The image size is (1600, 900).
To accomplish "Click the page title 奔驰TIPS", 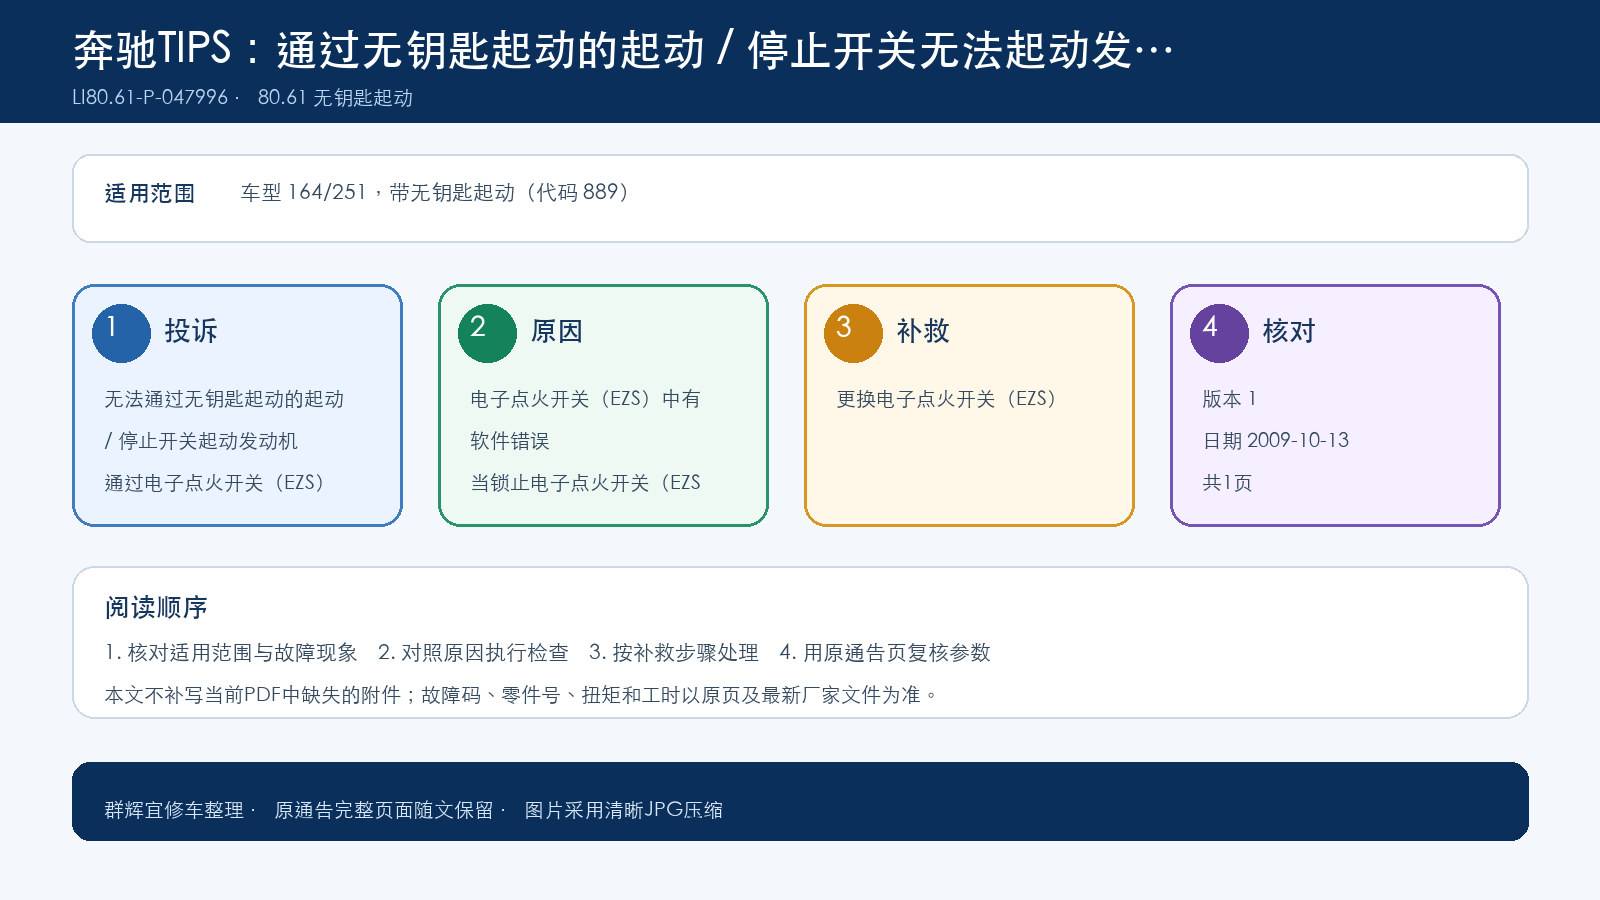I will coord(623,49).
